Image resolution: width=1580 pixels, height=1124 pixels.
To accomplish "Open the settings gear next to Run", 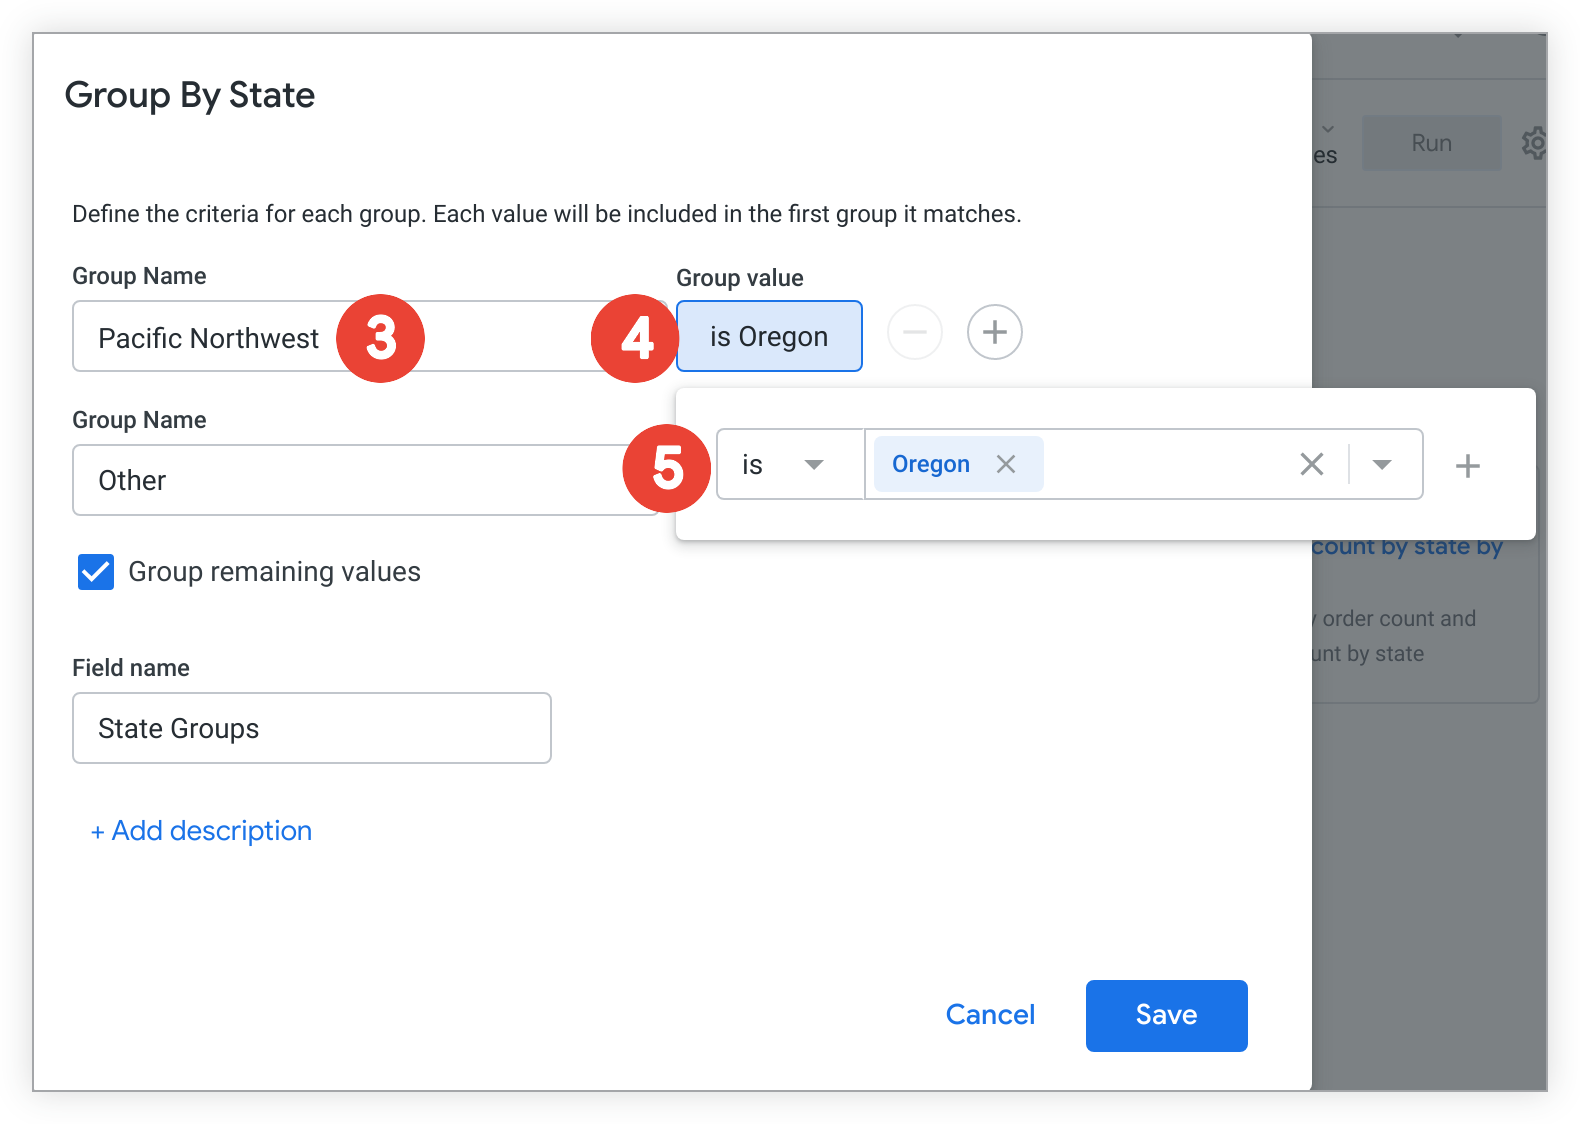I will point(1534,143).
